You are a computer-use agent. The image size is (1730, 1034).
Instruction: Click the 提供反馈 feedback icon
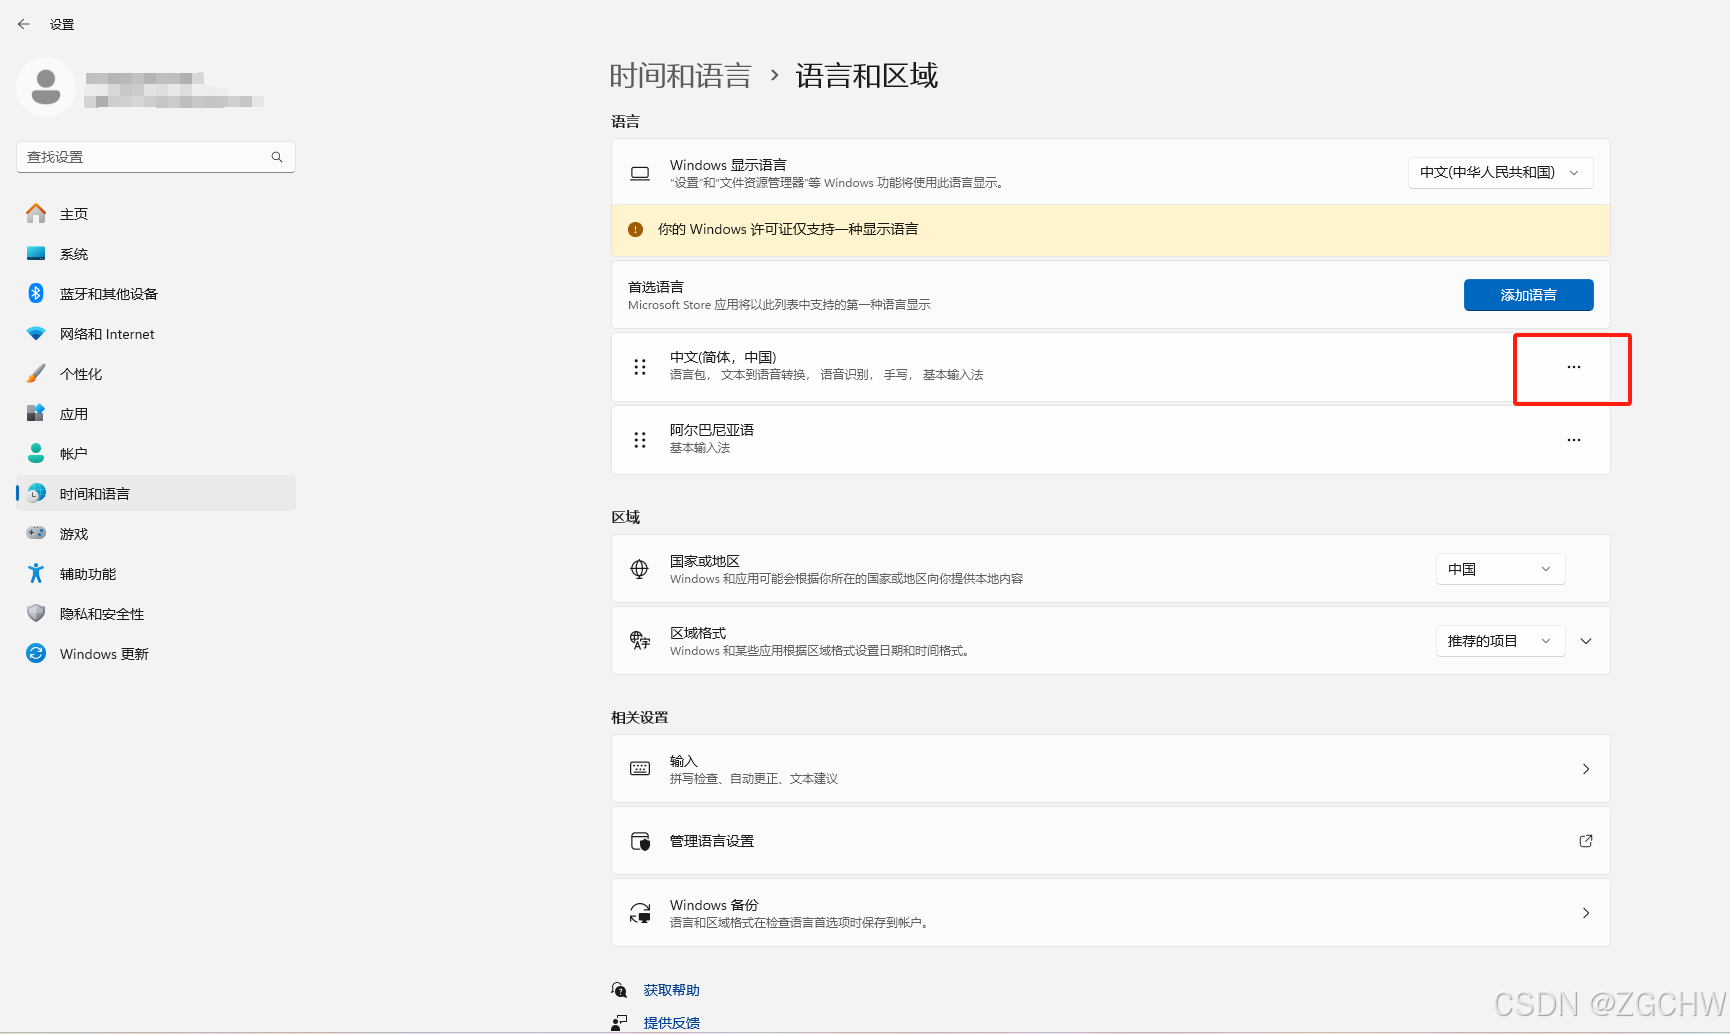tap(619, 1023)
